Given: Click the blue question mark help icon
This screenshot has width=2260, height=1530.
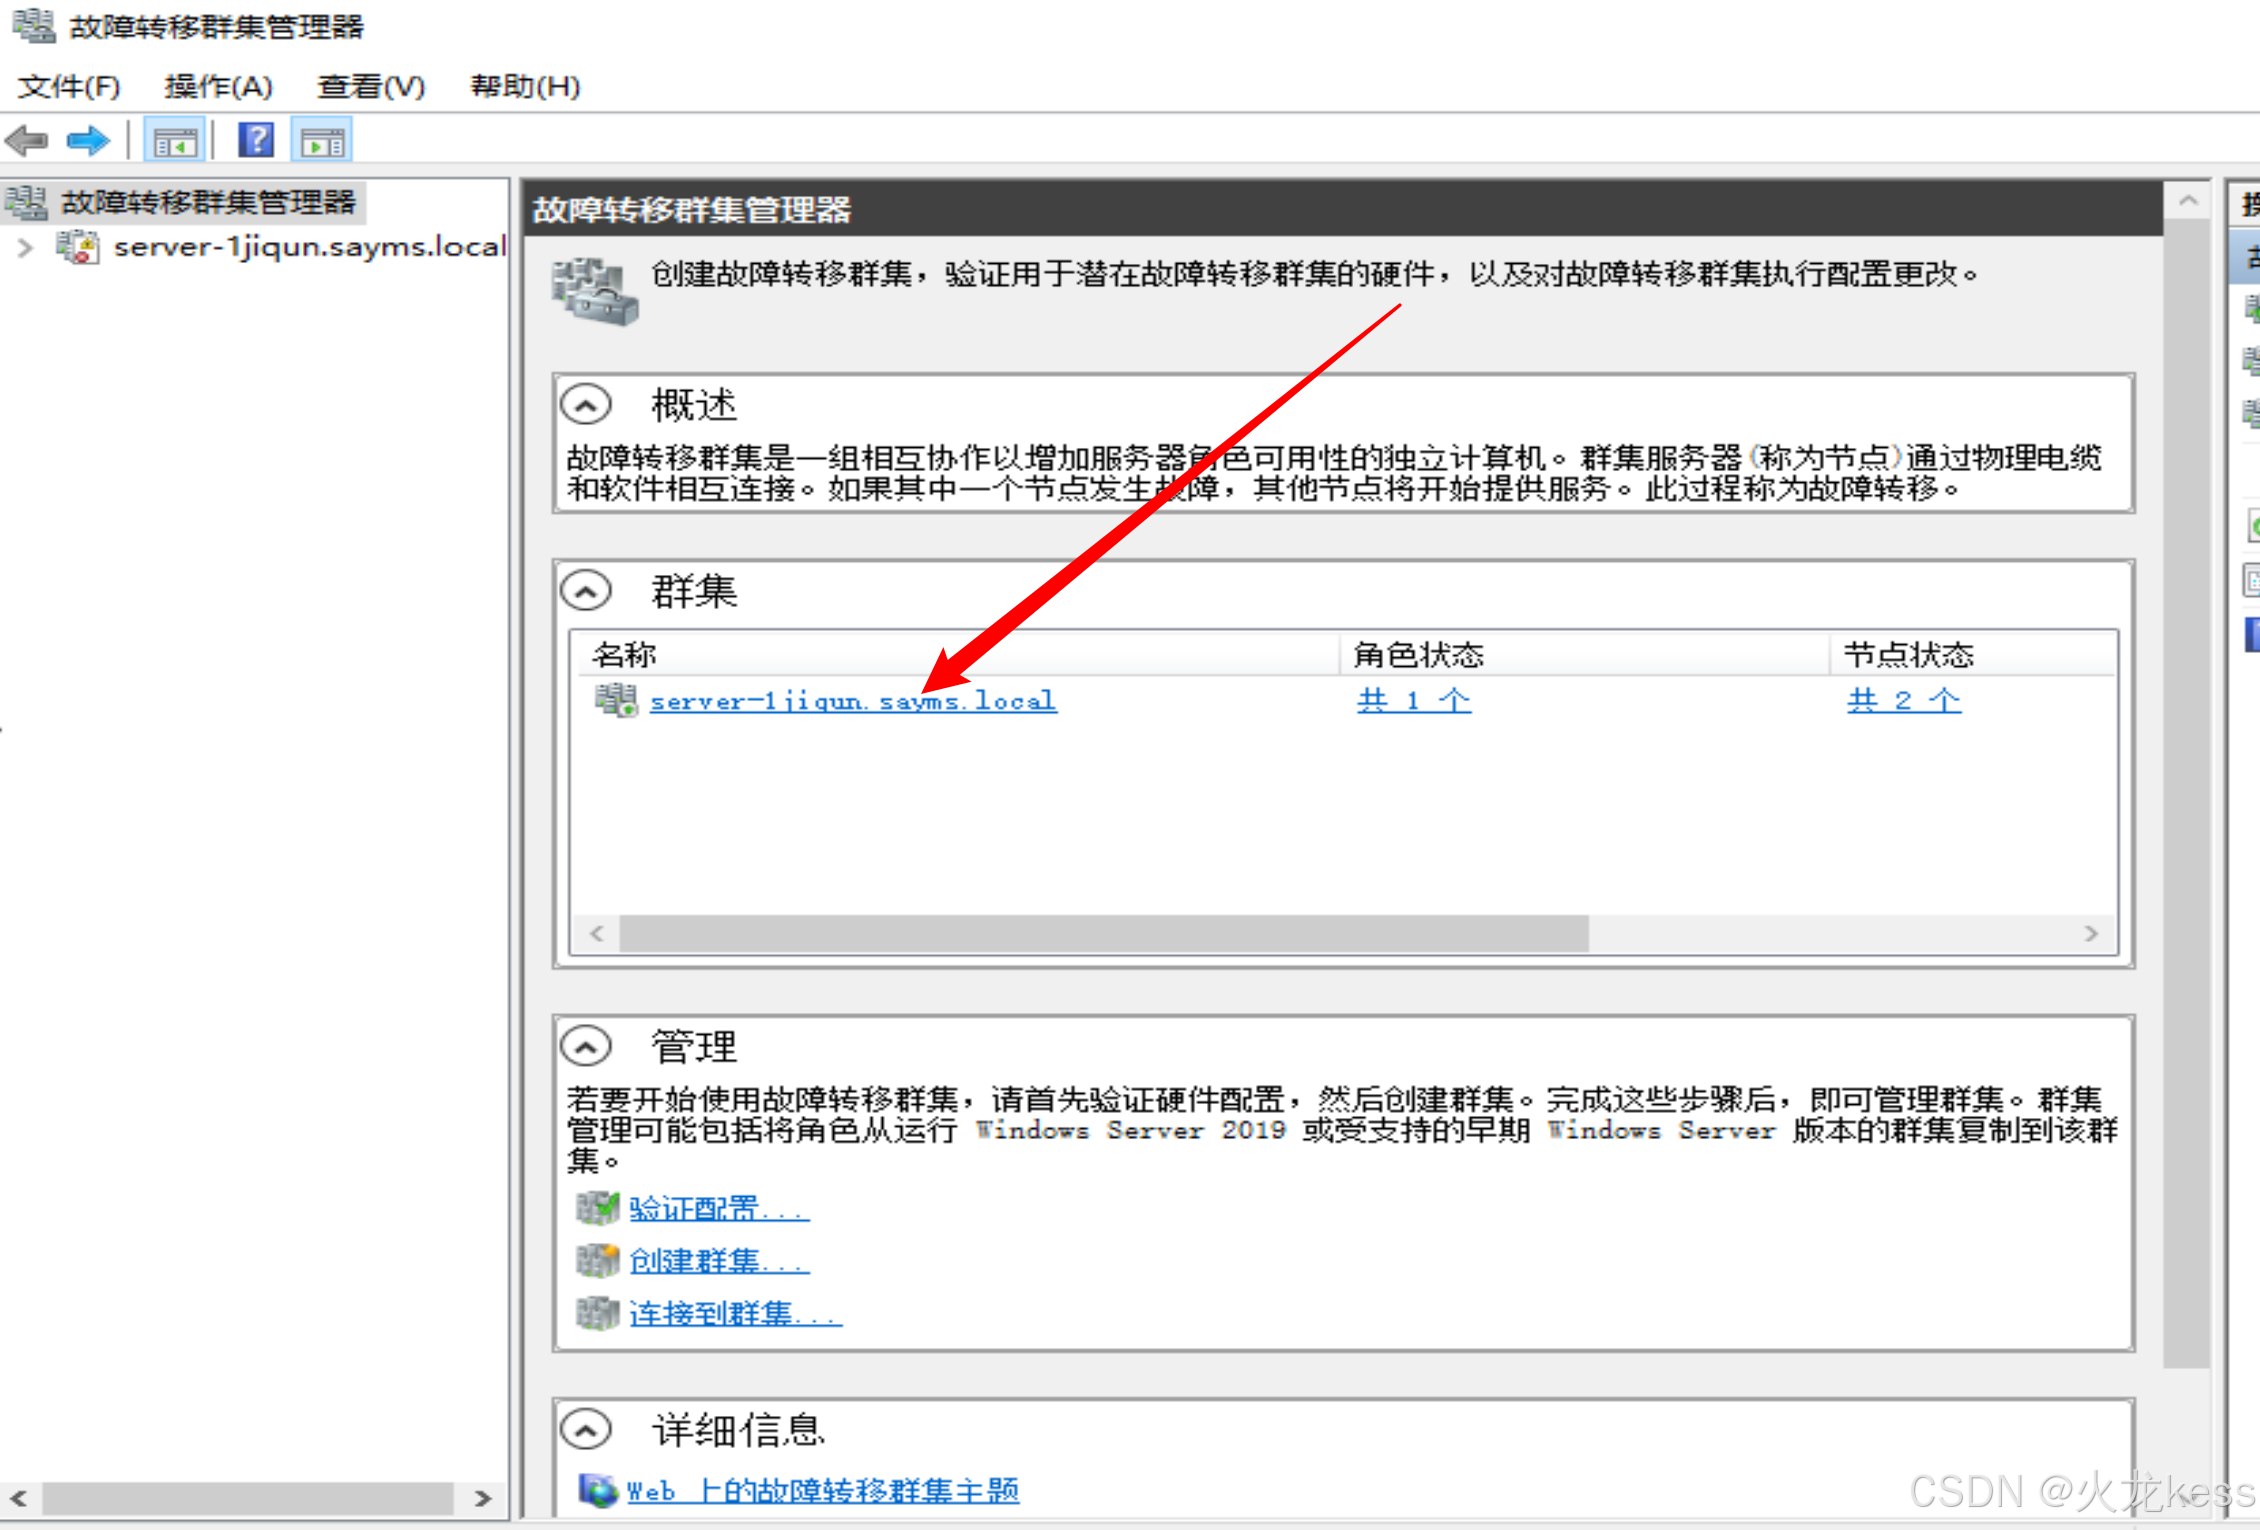Looking at the screenshot, I should pos(256,141).
